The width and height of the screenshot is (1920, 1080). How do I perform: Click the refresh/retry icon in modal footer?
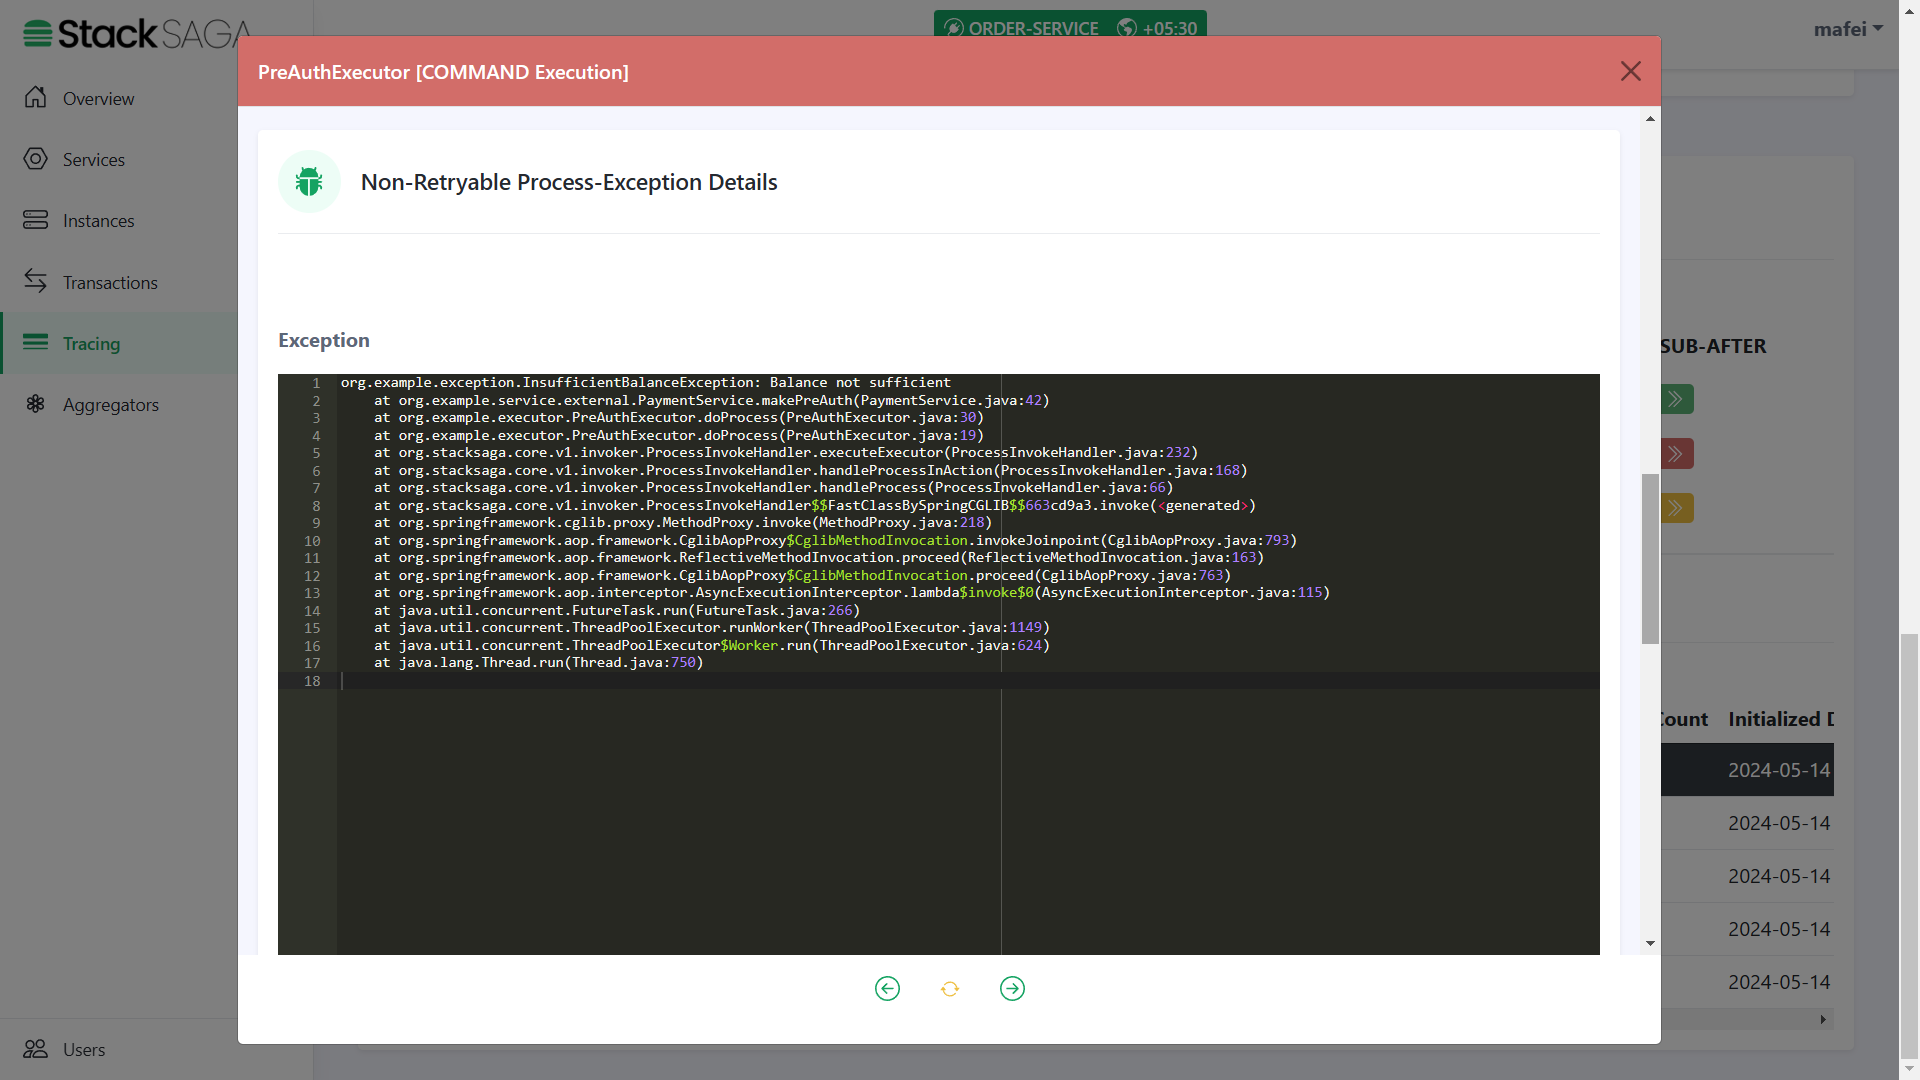949,988
